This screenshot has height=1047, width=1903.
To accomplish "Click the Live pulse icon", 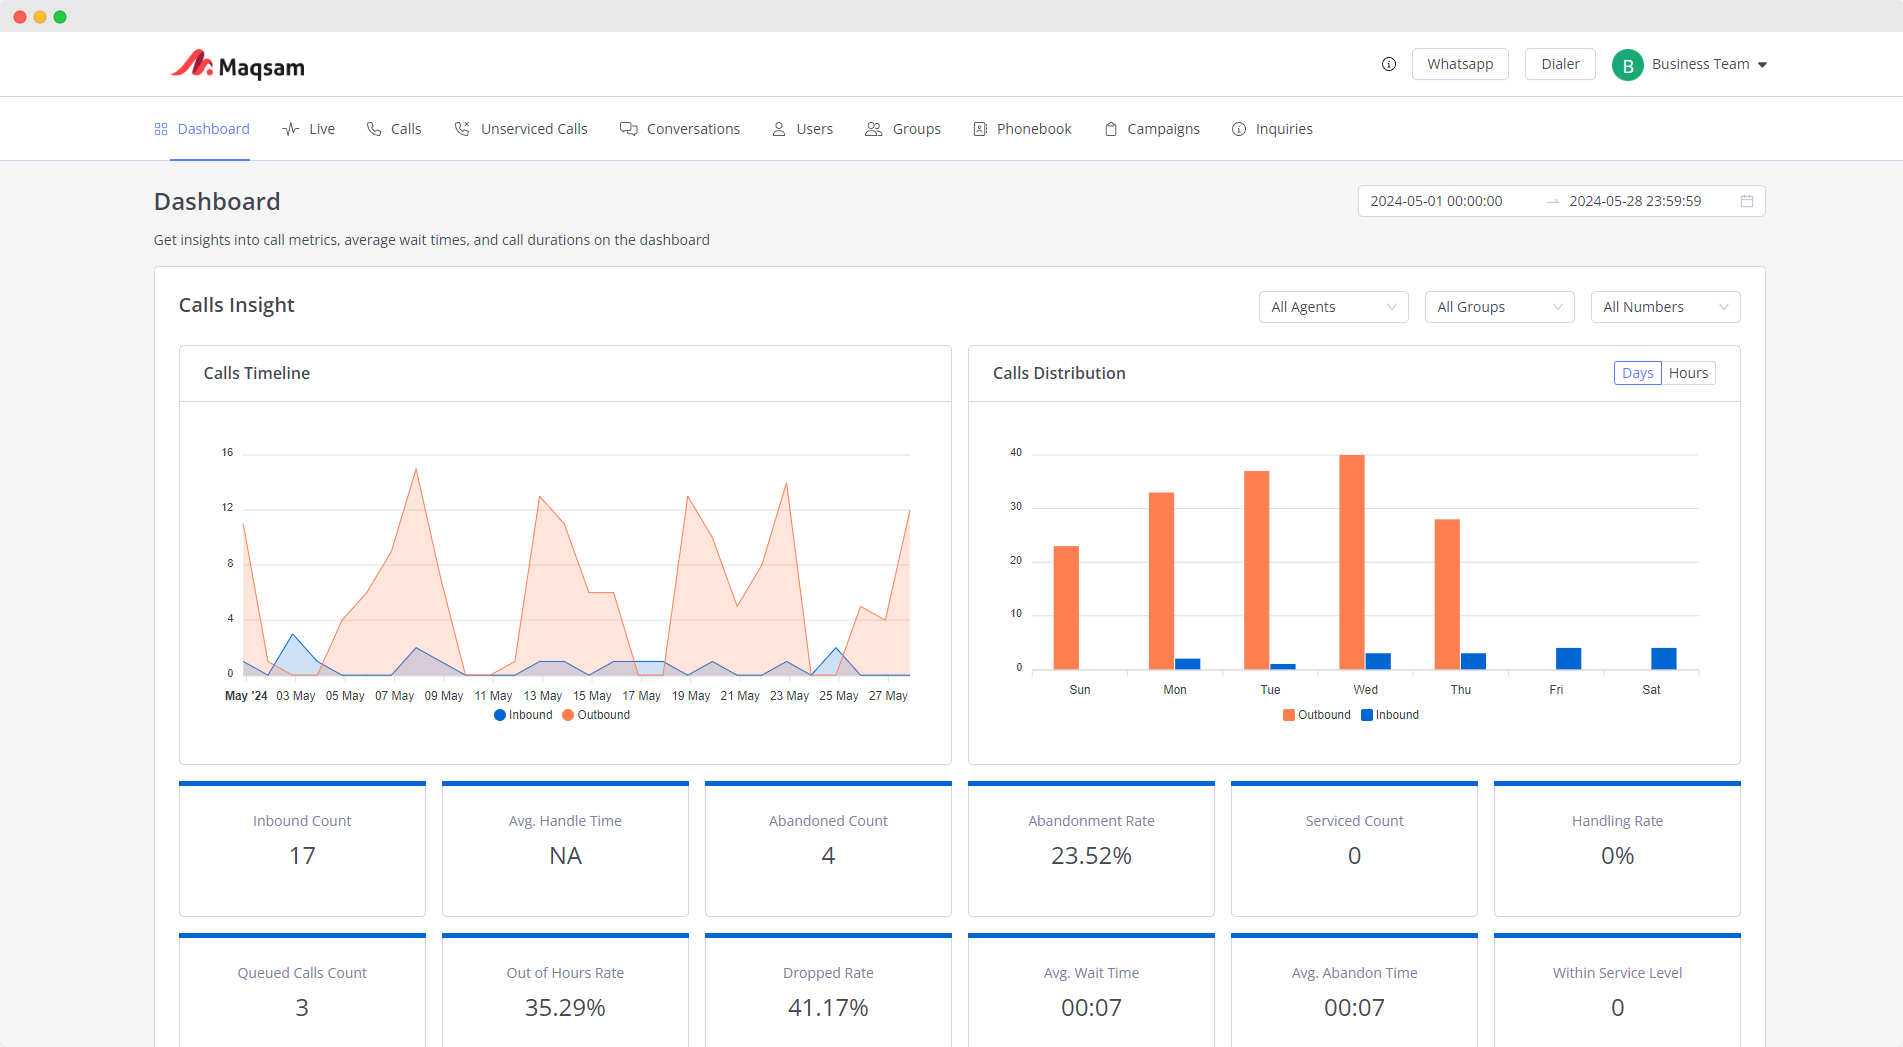I will (291, 129).
